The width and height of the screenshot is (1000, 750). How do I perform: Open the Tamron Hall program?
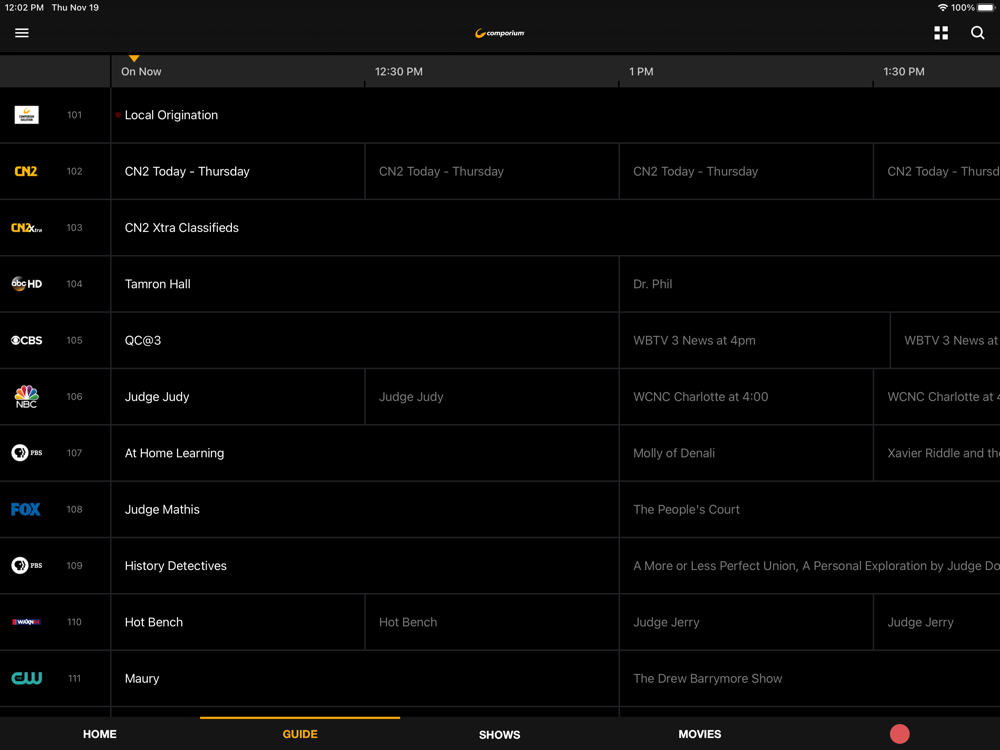pos(365,284)
